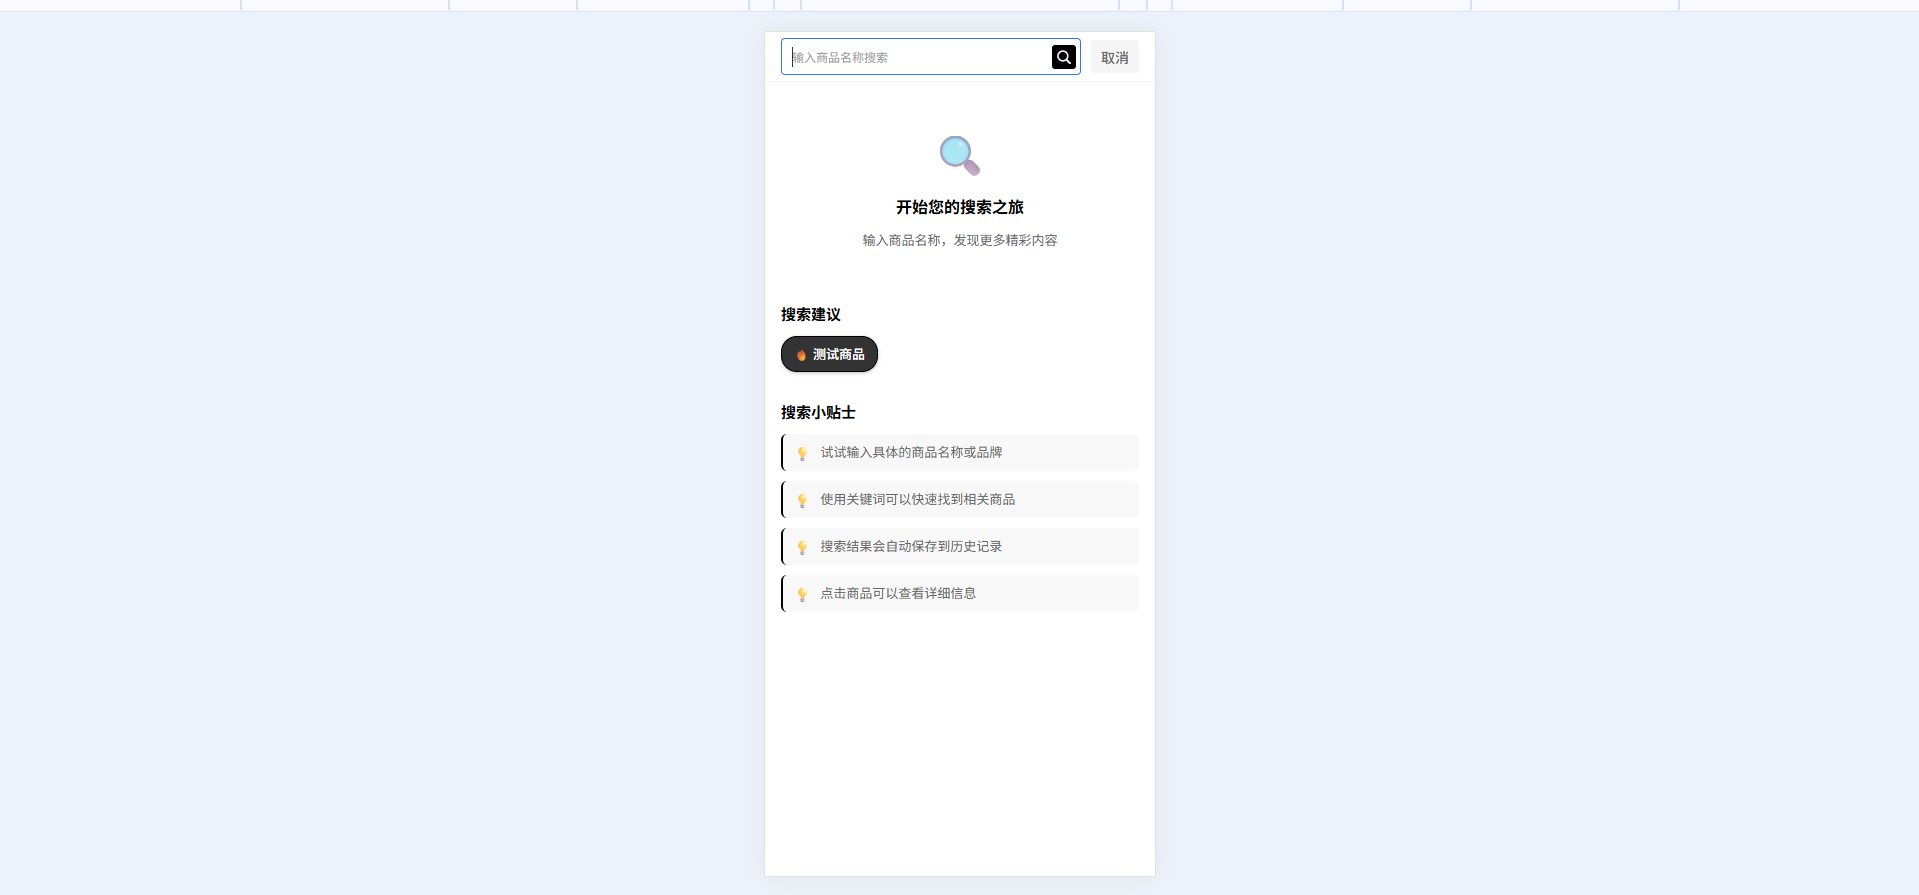The image size is (1919, 895).
Task: Click the large magnifying glass illustration
Action: [959, 155]
